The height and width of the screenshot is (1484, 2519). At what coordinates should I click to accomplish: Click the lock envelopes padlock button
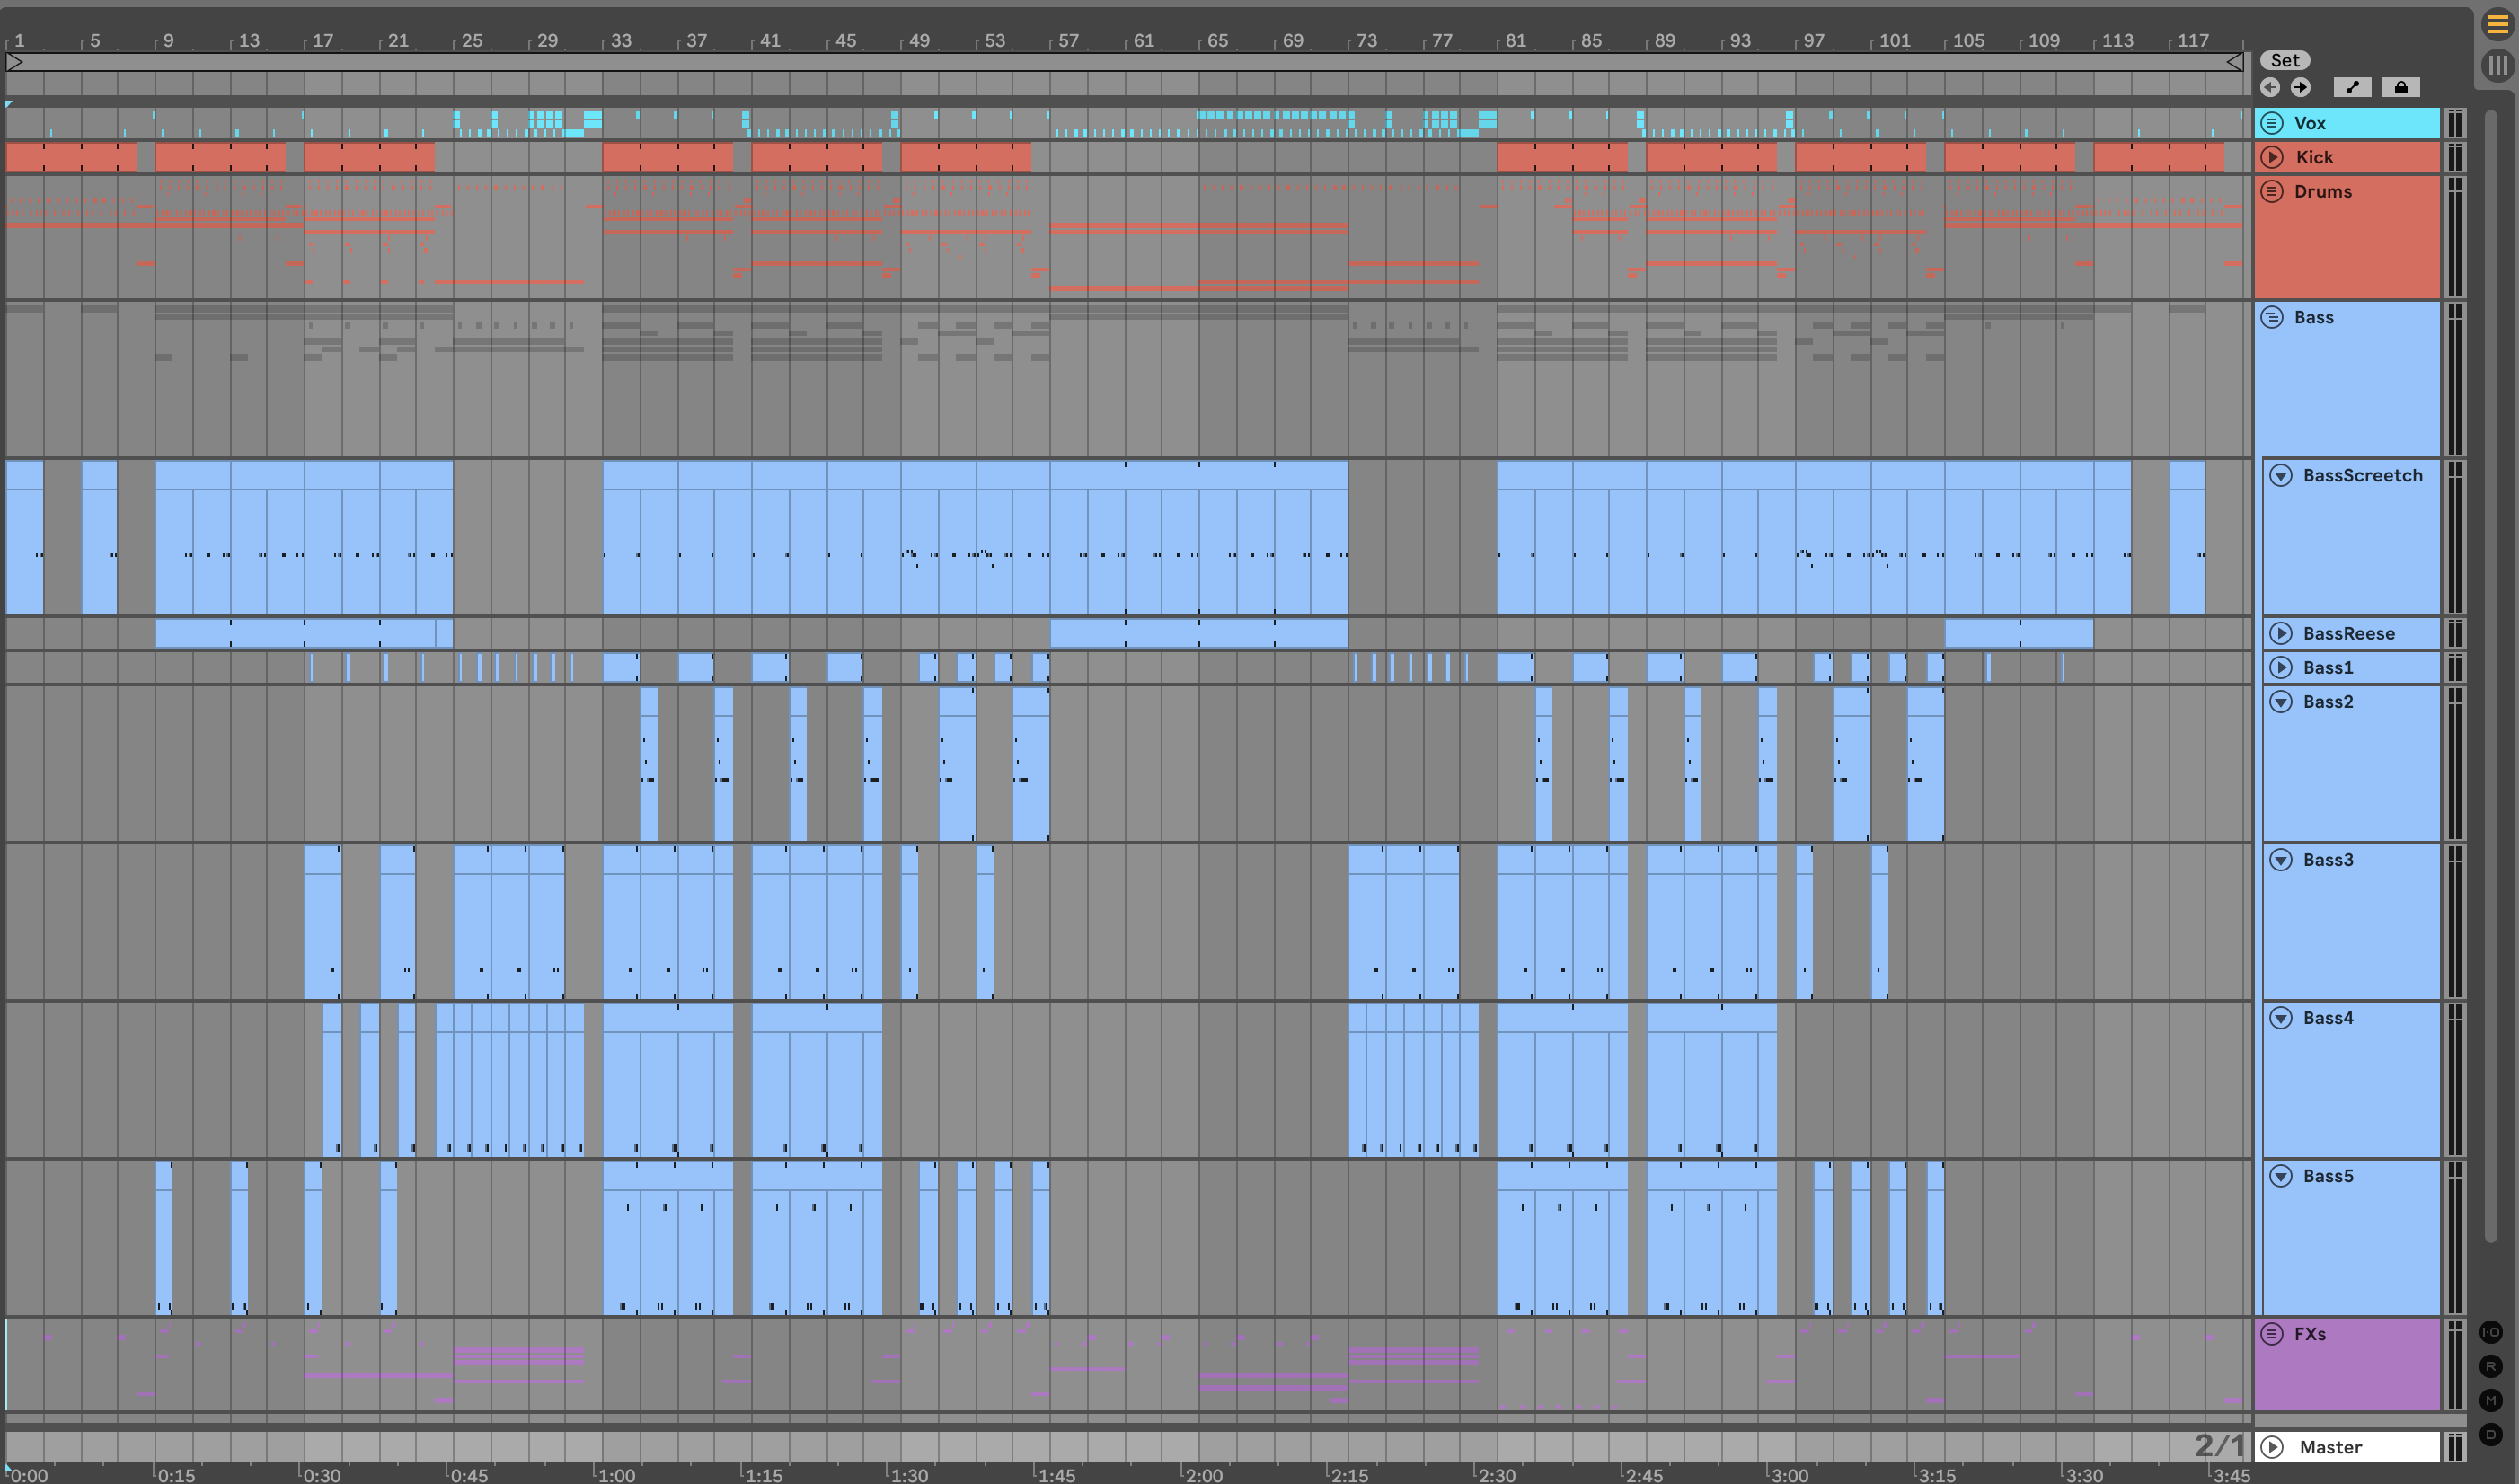pyautogui.click(x=2400, y=87)
